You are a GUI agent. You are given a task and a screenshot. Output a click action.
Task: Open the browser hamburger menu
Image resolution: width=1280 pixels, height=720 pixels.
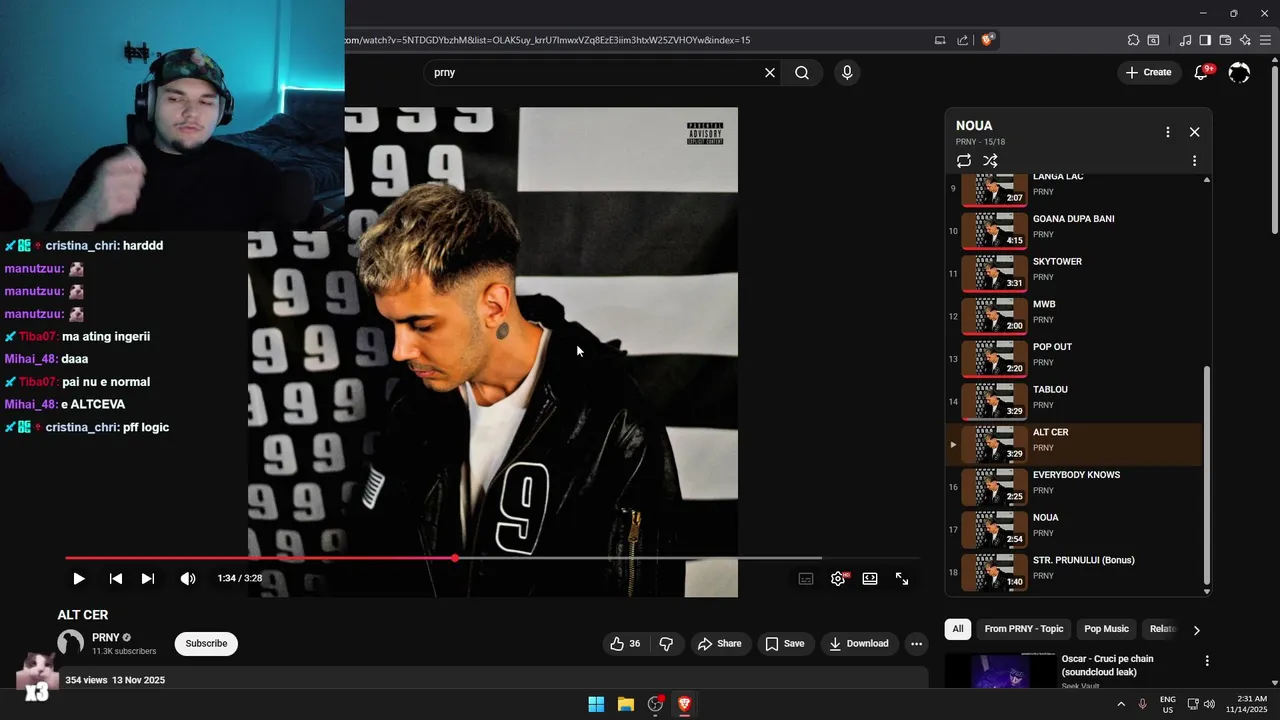point(1266,40)
